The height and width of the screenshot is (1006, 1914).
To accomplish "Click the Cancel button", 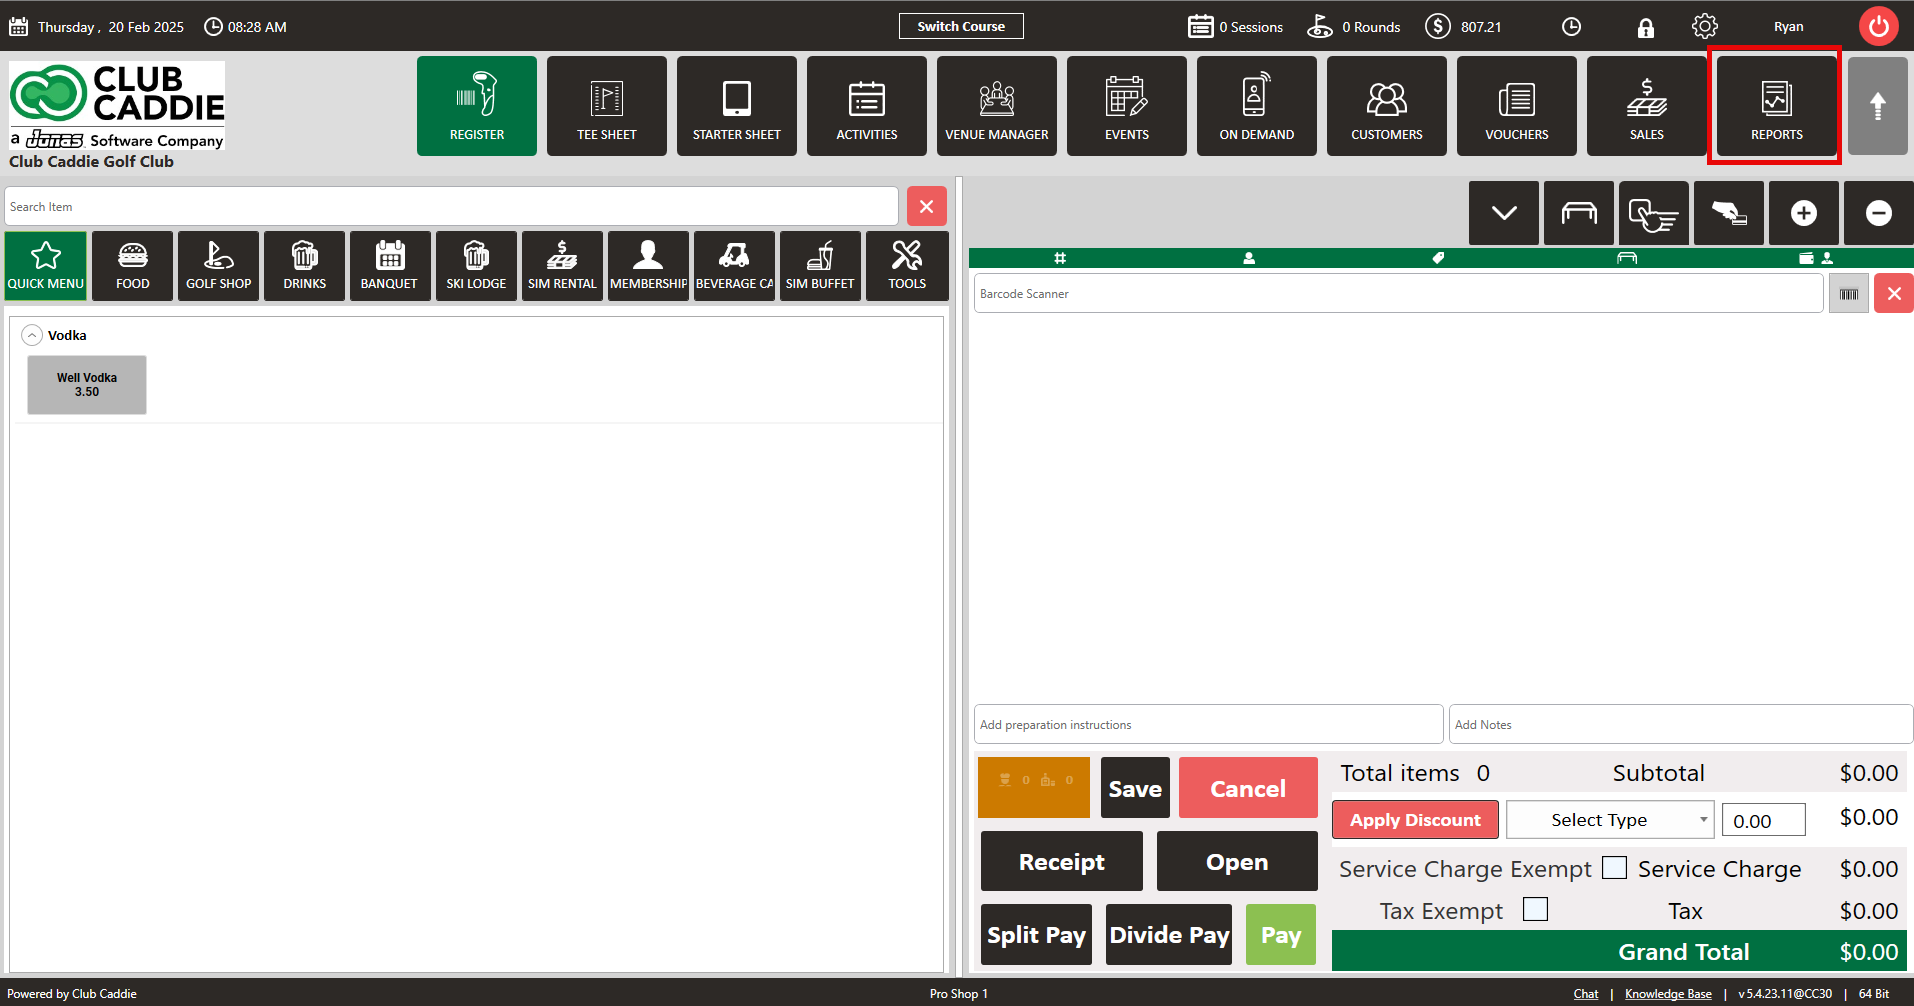I will [x=1248, y=788].
